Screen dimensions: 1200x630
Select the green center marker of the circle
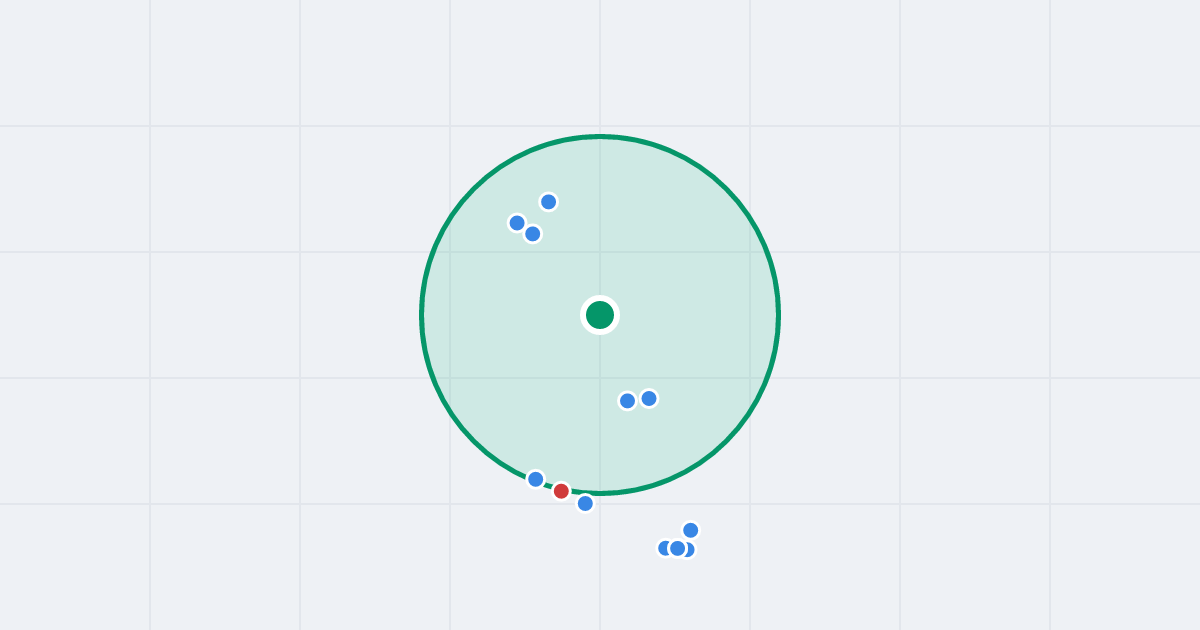click(x=600, y=315)
